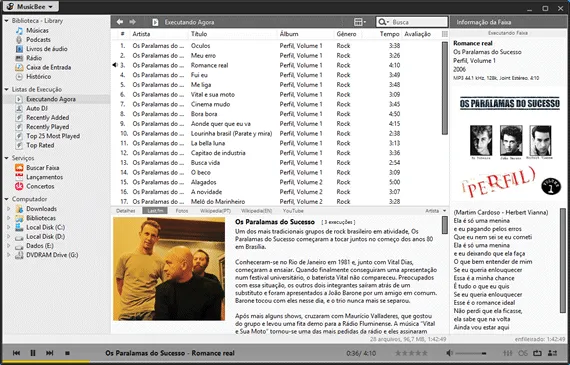Image resolution: width=570 pixels, height=365 pixels.
Task: Click the Auto DJ icon
Action: click(x=19, y=108)
